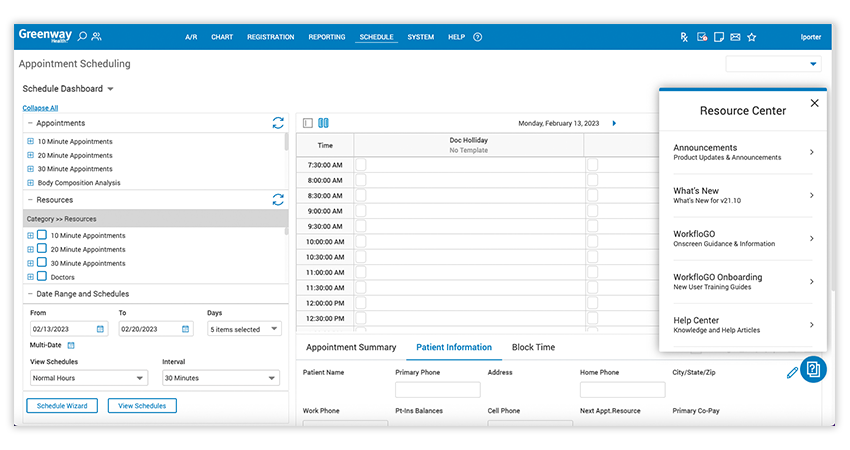Click the pencil edit icon in Patient Information

click(x=792, y=372)
